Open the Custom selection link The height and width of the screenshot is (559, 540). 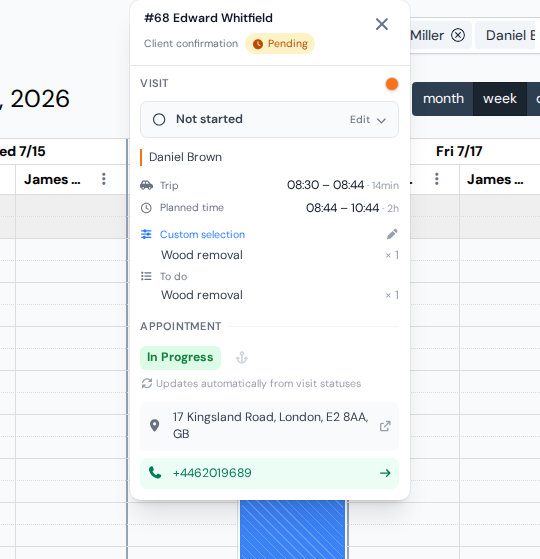click(x=202, y=235)
